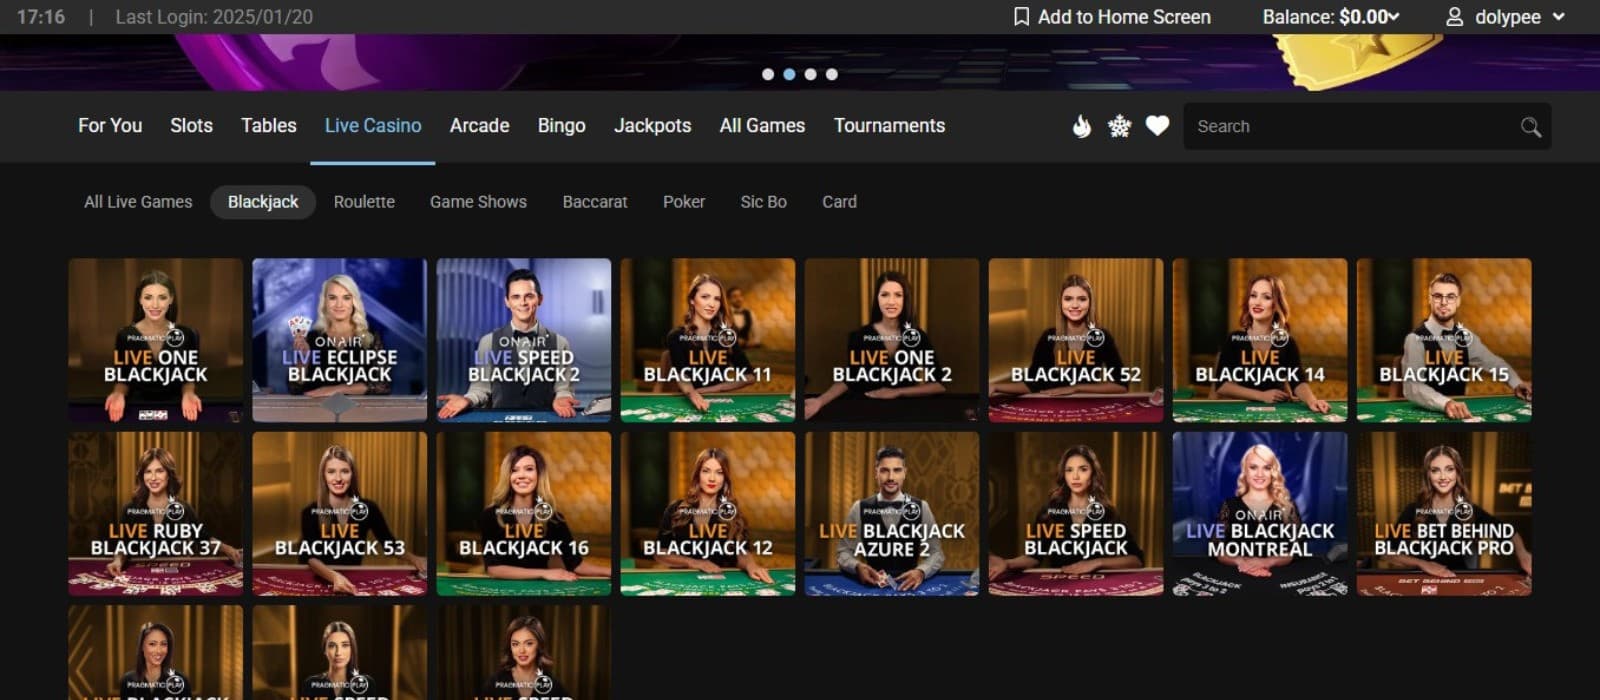Expand the Balance $0.00 dropdown
The width and height of the screenshot is (1600, 700).
(x=1330, y=17)
